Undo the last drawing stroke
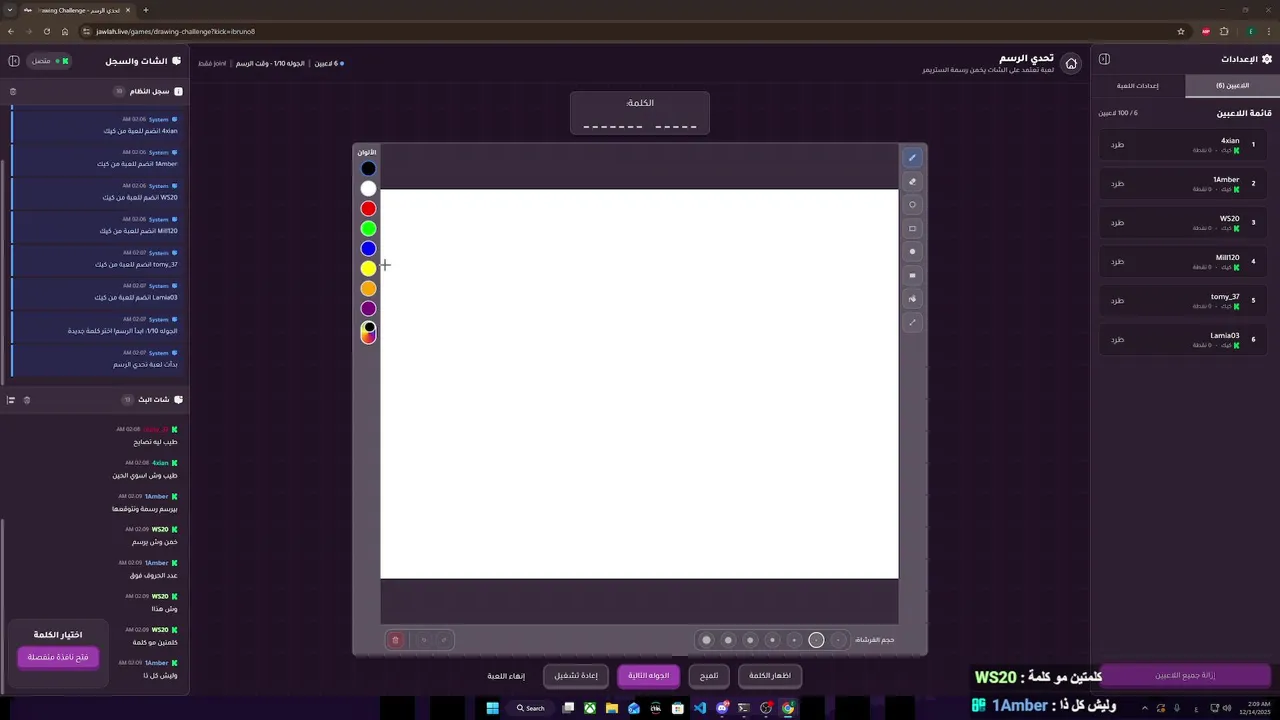The width and height of the screenshot is (1280, 720). pos(424,640)
